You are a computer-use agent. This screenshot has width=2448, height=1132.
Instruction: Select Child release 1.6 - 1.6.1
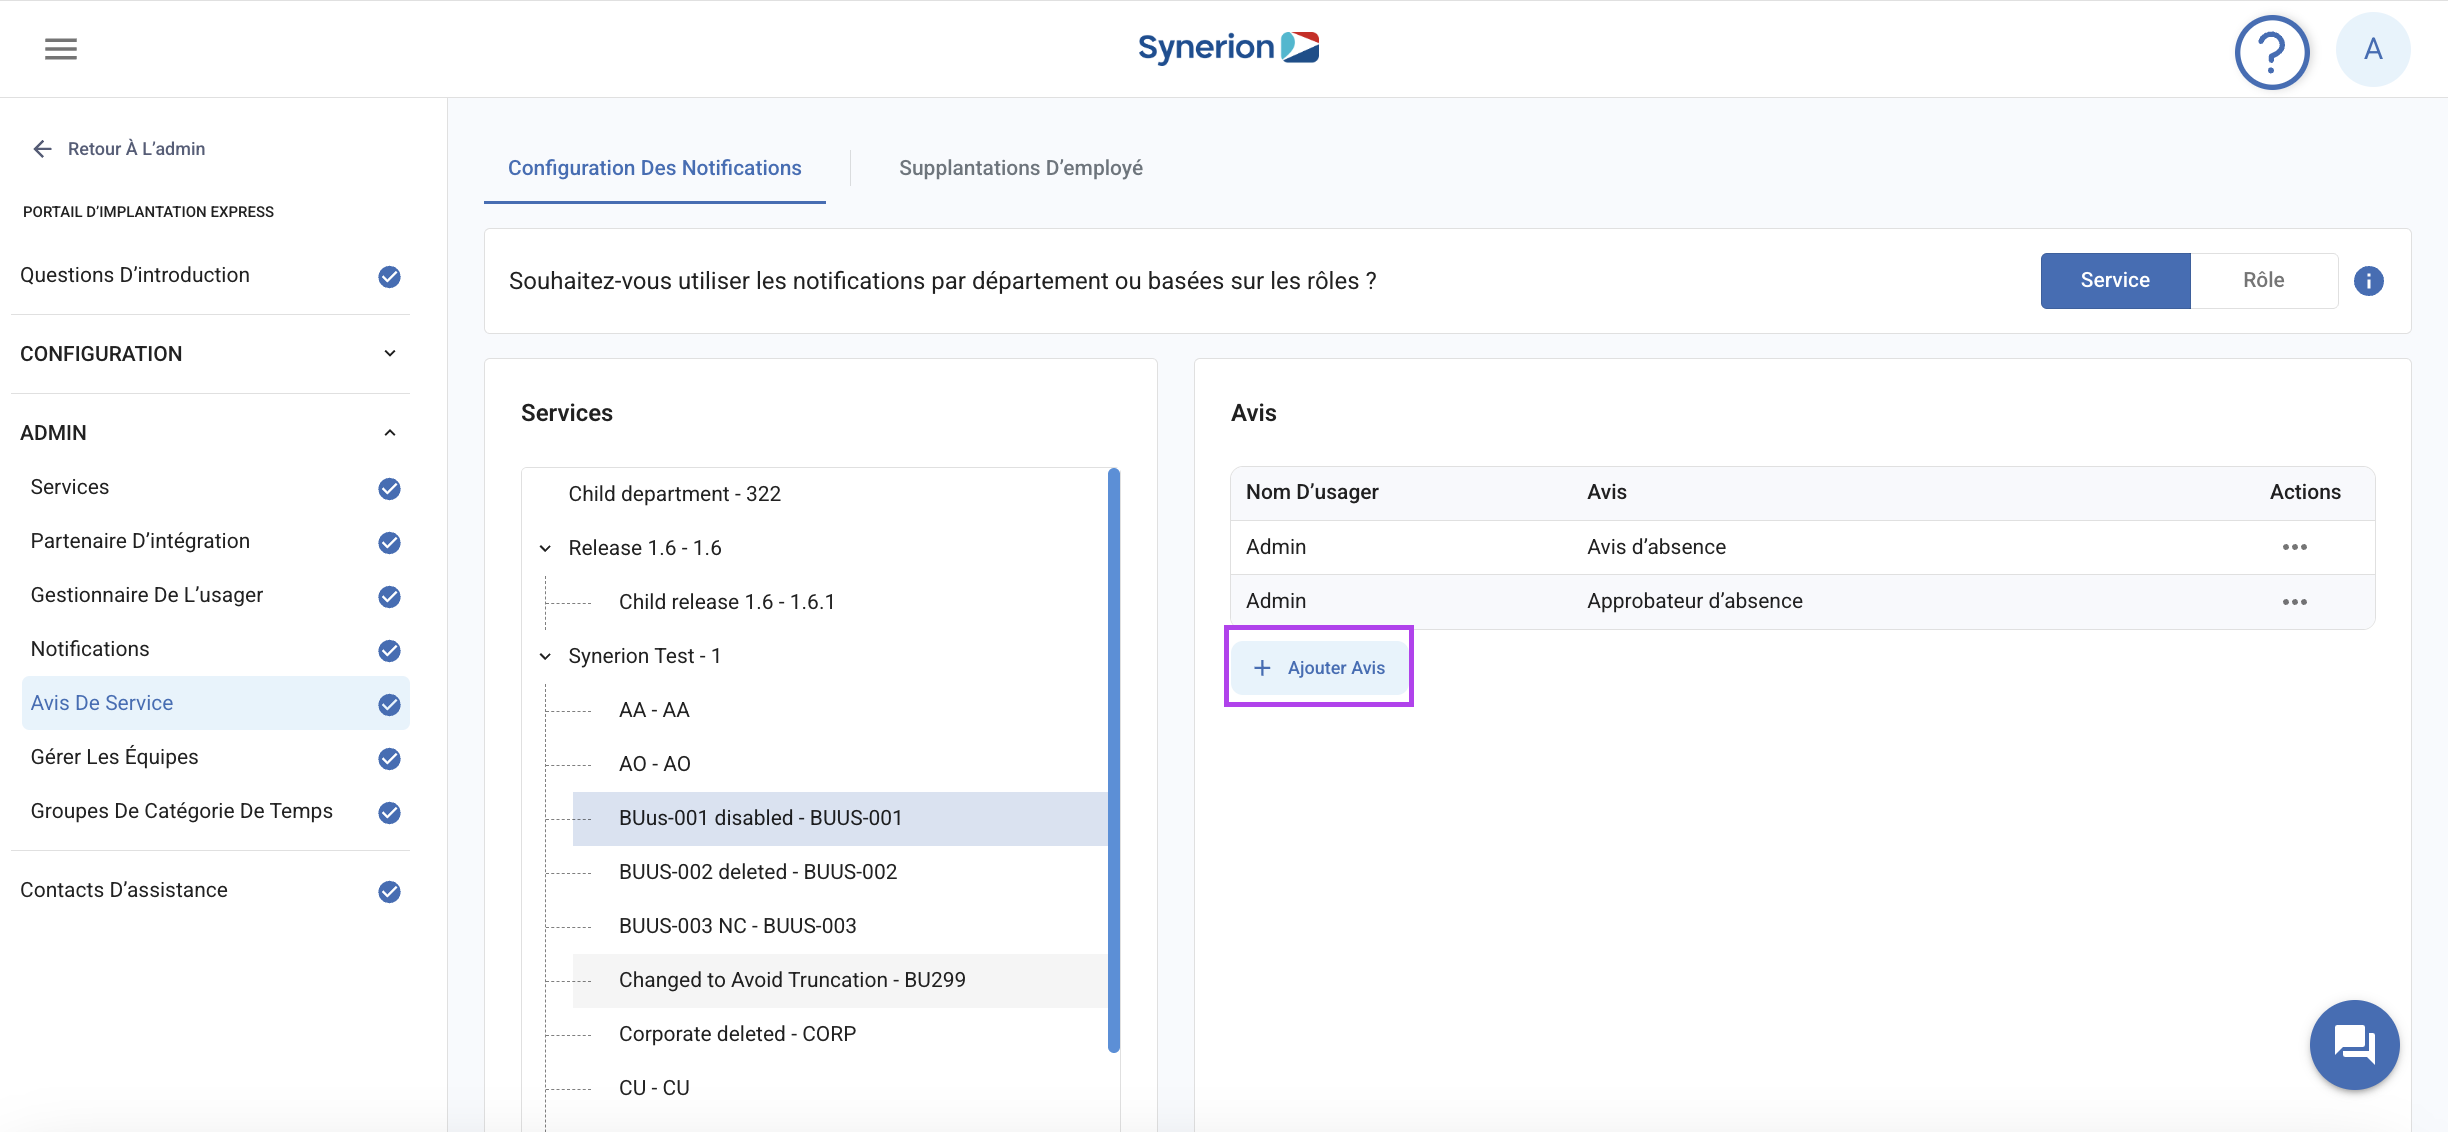(x=726, y=602)
